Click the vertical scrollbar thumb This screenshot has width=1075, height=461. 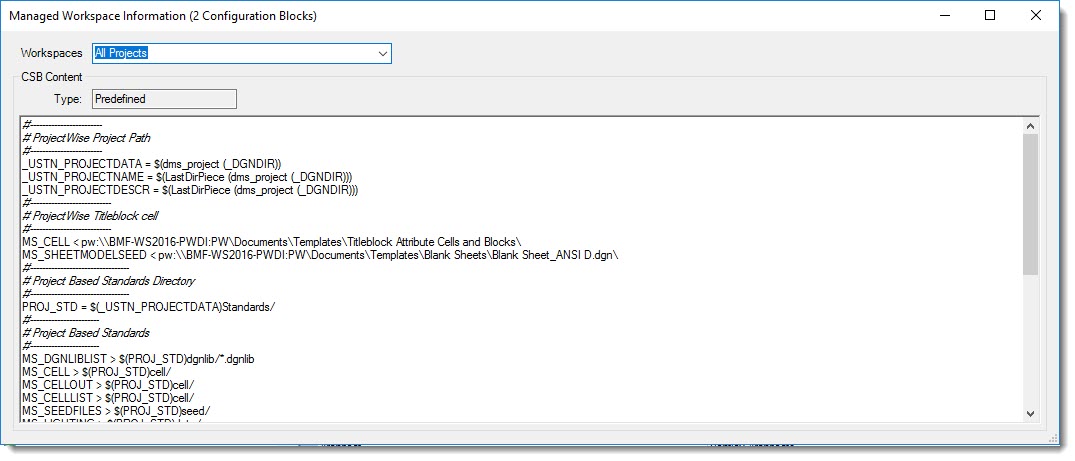[1030, 203]
